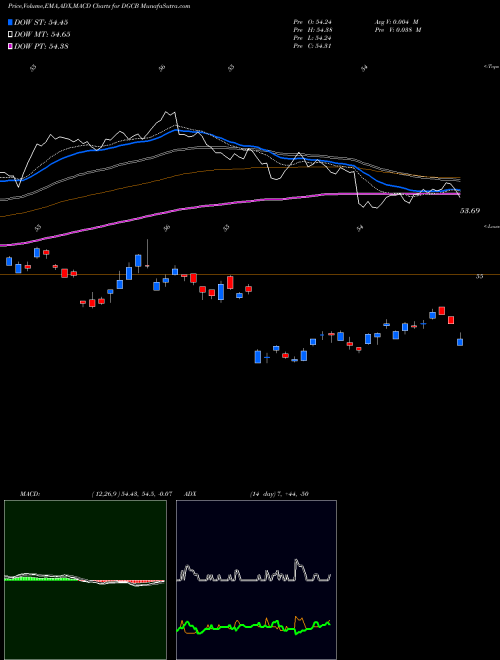This screenshot has height=660, width=500.
Task: Click the magenta DOW PT legend swatch
Action: point(11,46)
